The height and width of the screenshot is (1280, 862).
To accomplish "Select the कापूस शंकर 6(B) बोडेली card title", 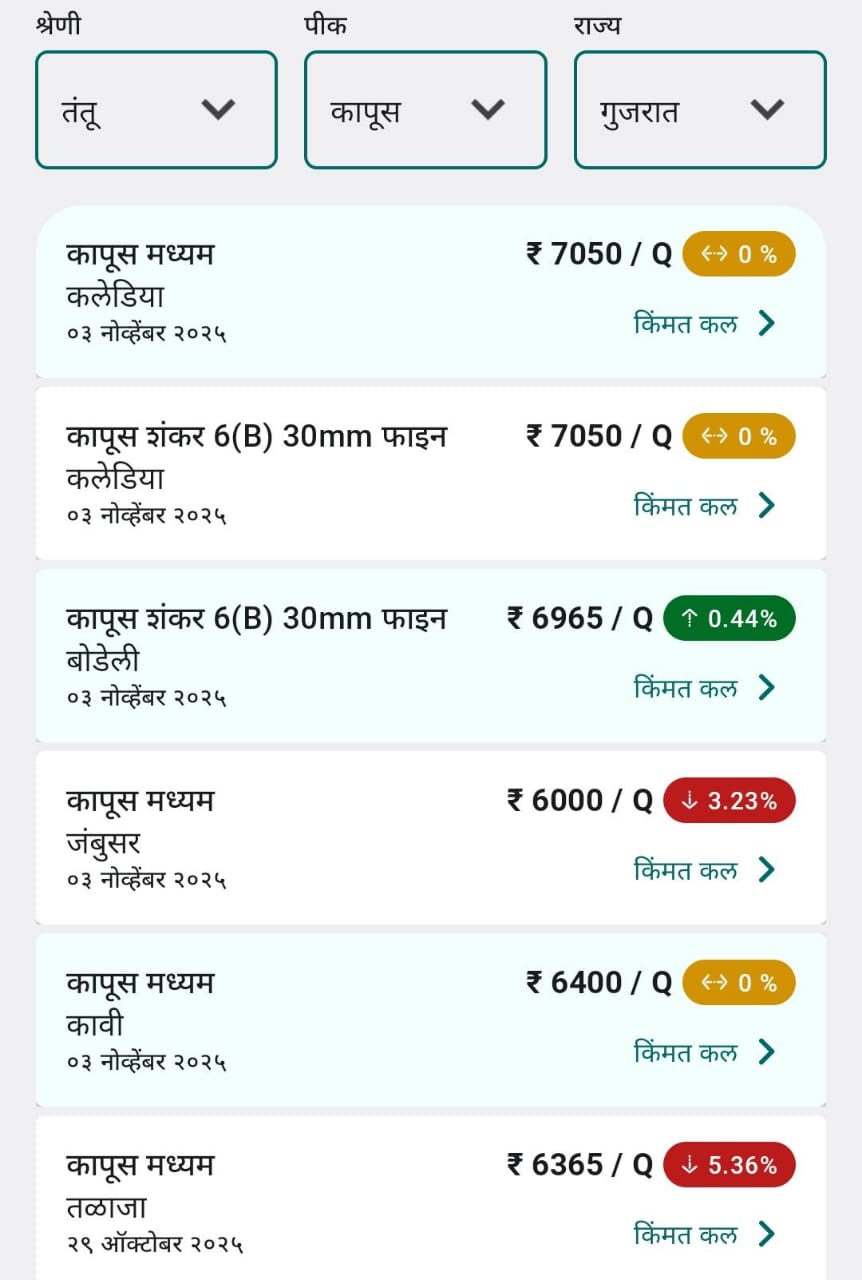I will 256,619.
